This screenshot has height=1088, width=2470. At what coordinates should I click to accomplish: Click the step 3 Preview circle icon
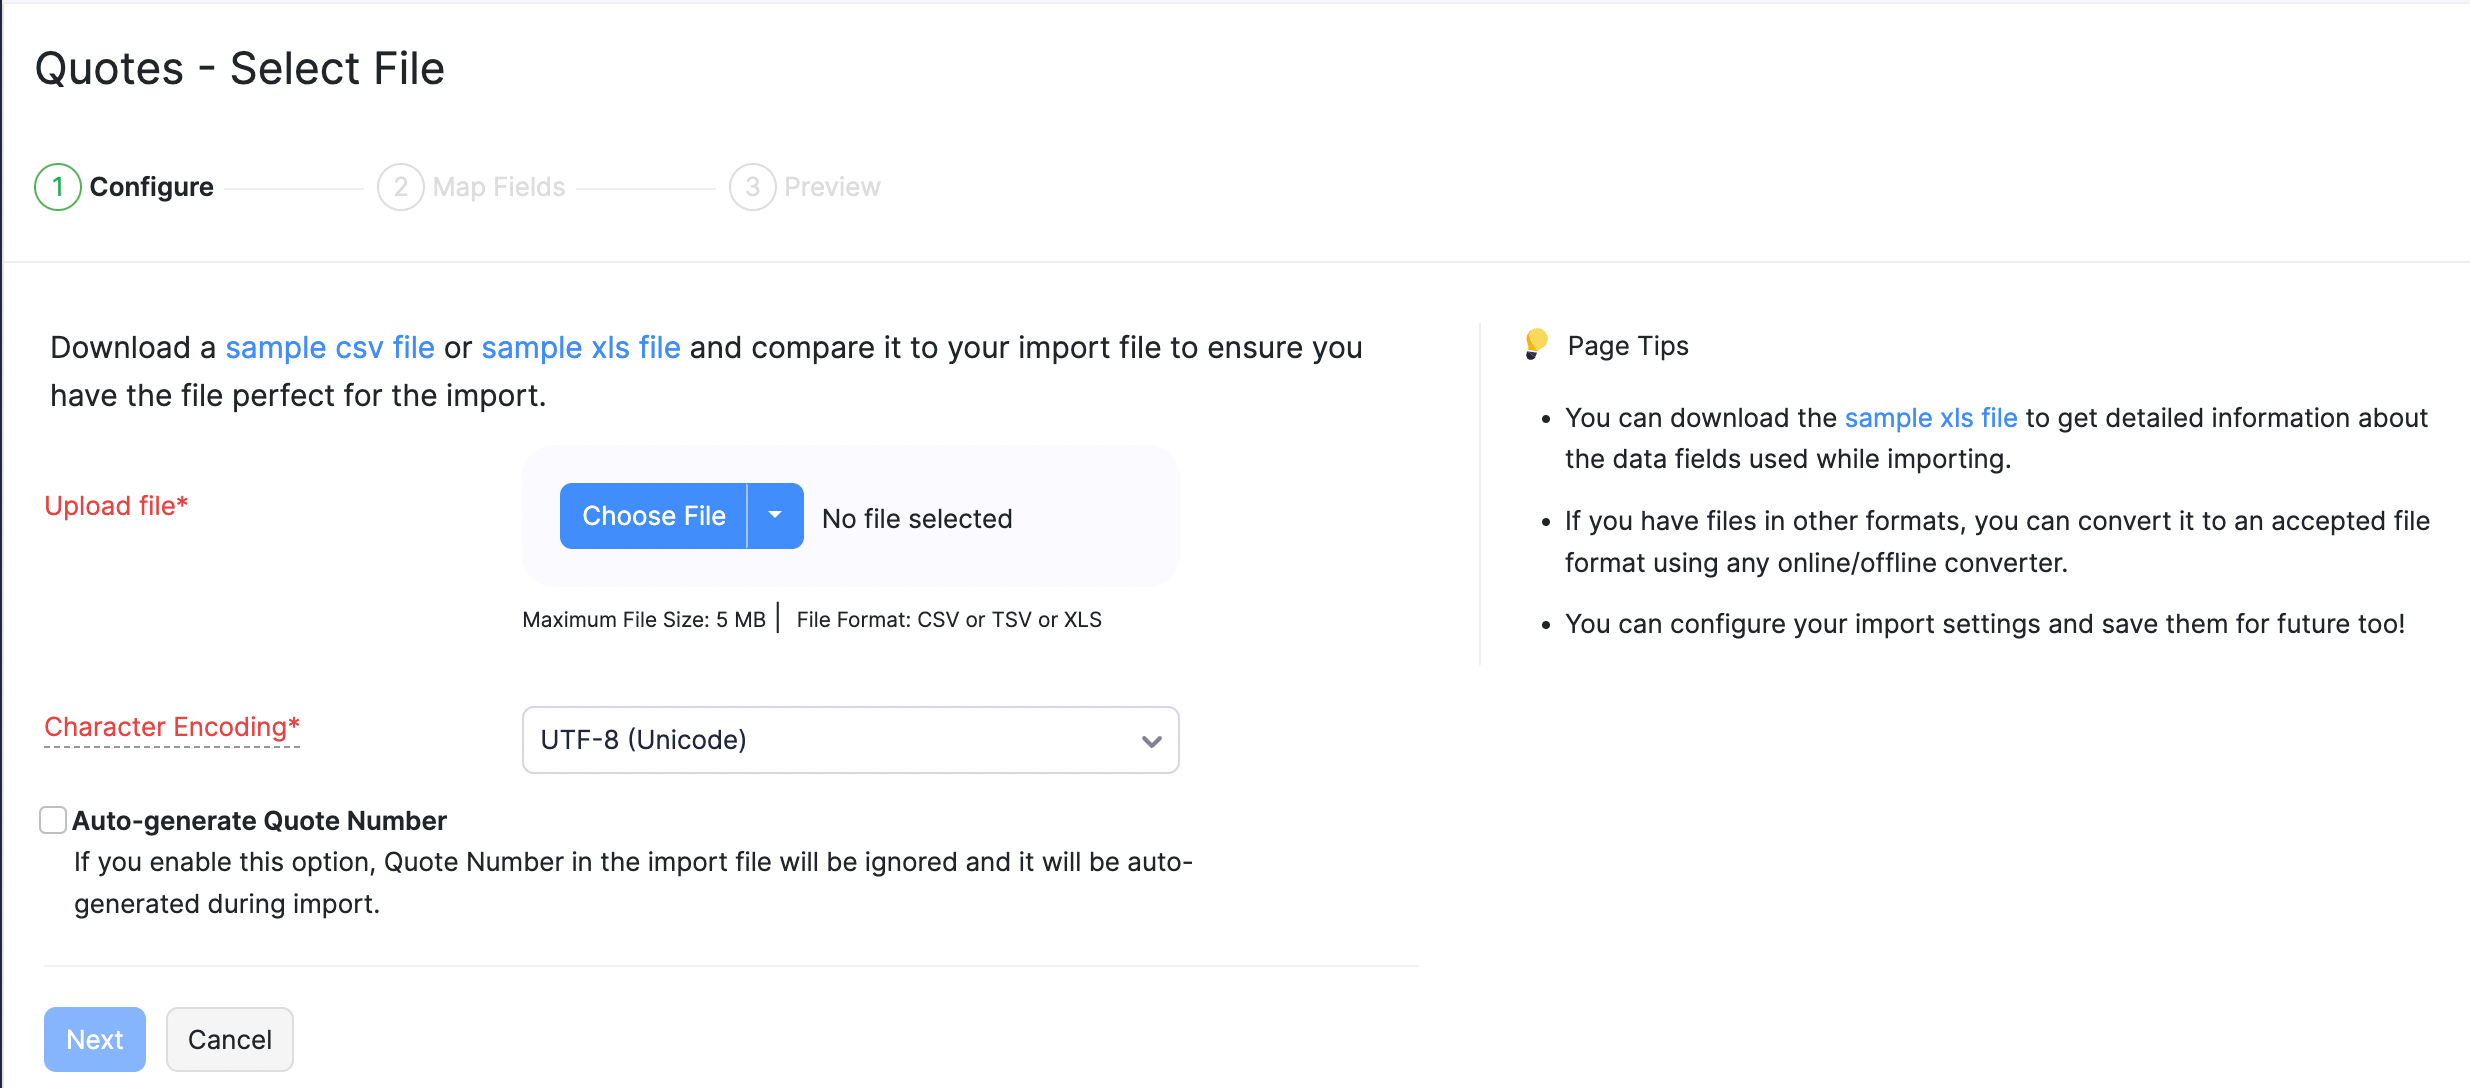[752, 186]
